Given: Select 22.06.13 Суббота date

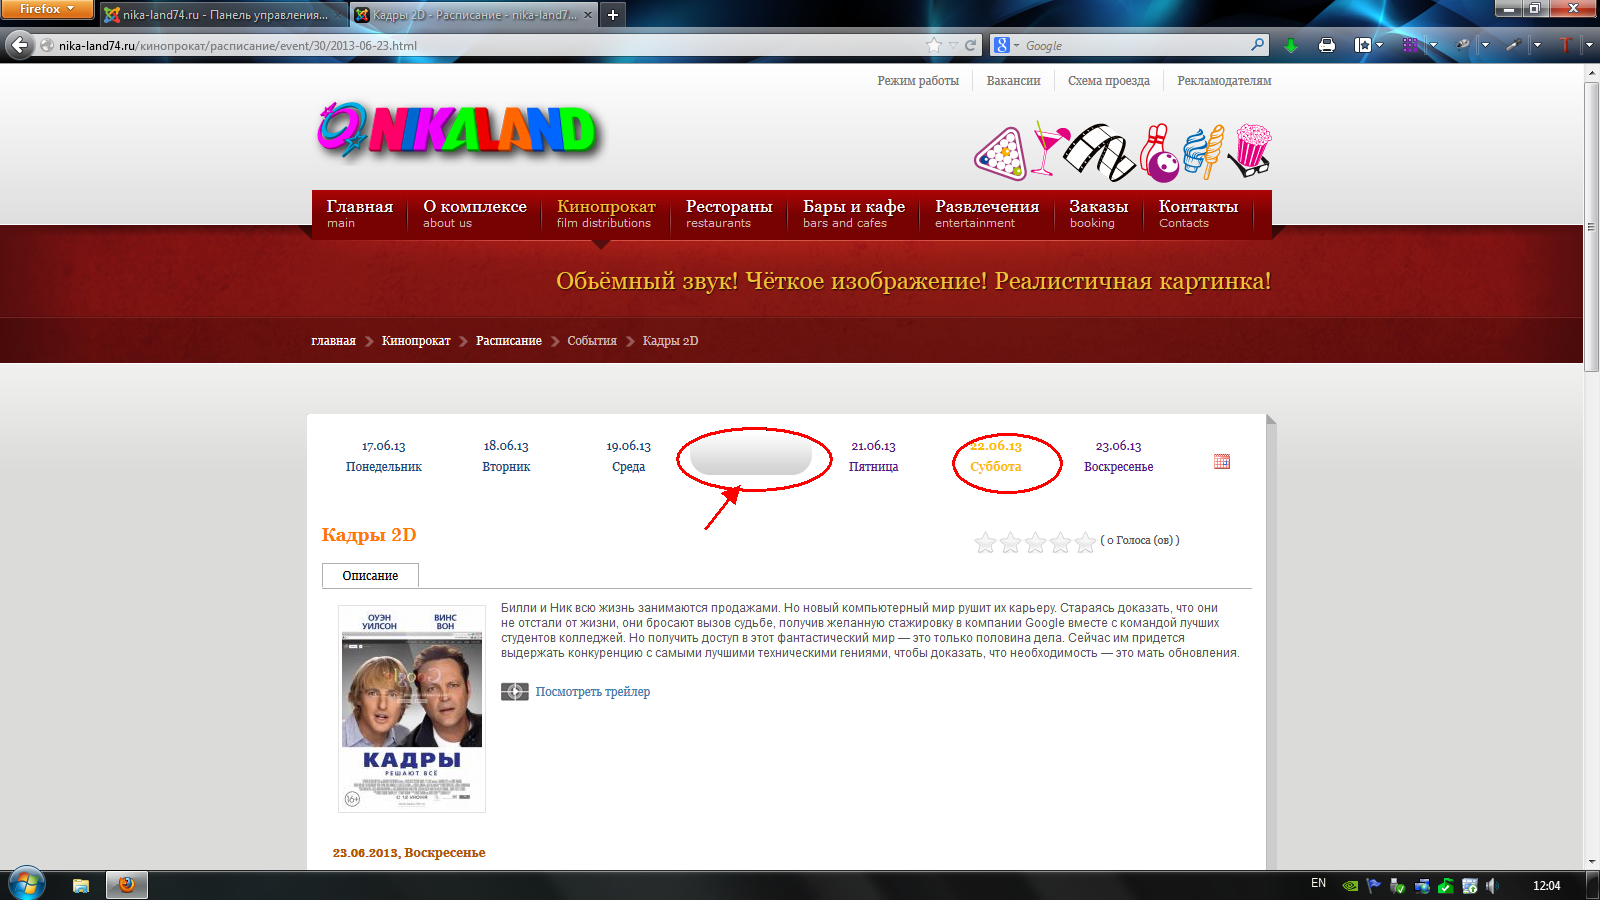Looking at the screenshot, I should 996,456.
